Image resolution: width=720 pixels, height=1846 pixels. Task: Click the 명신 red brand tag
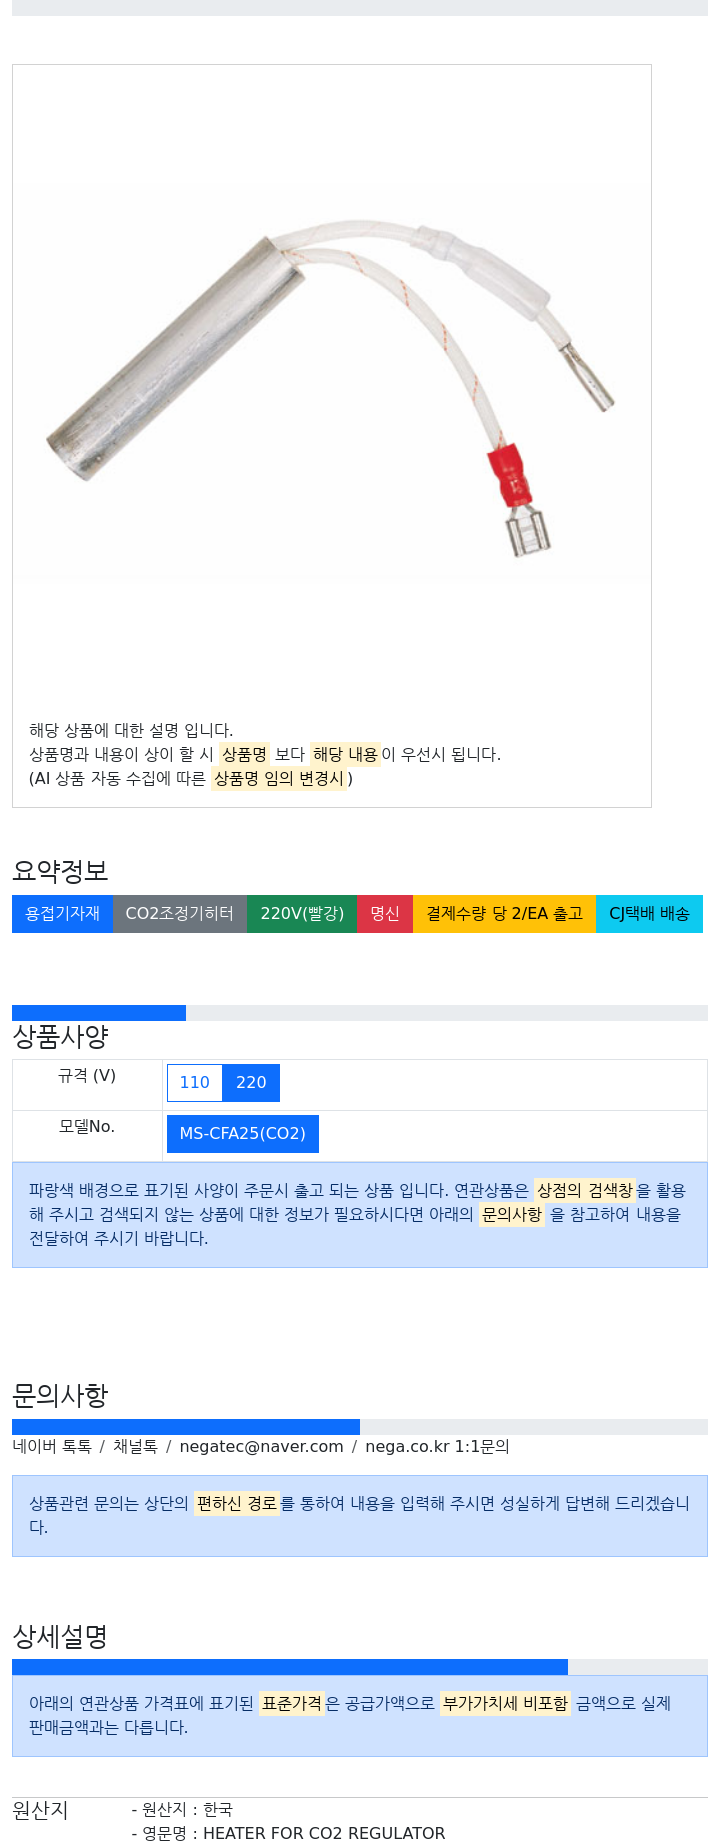pyautogui.click(x=385, y=914)
